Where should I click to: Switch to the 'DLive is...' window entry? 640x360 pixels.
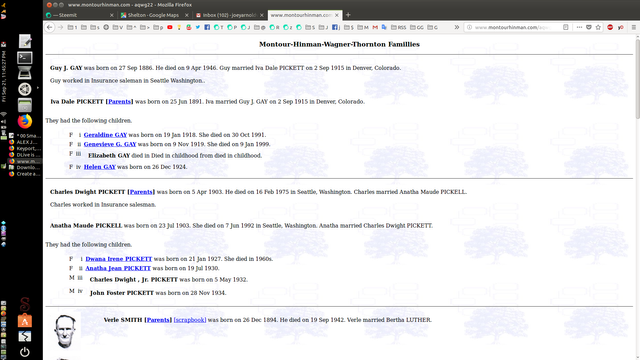(25, 155)
